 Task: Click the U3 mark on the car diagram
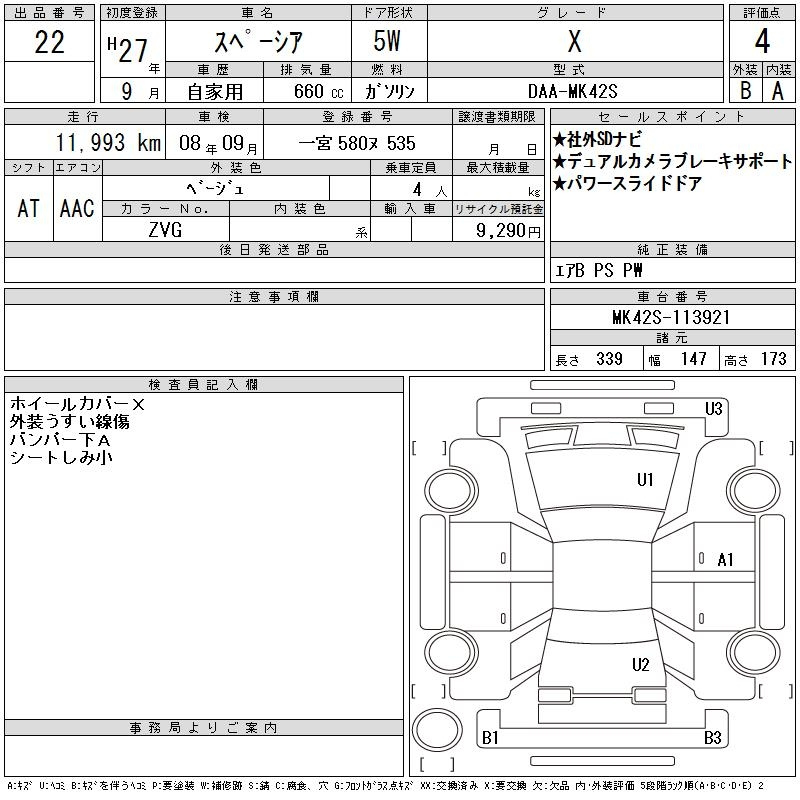click(713, 408)
